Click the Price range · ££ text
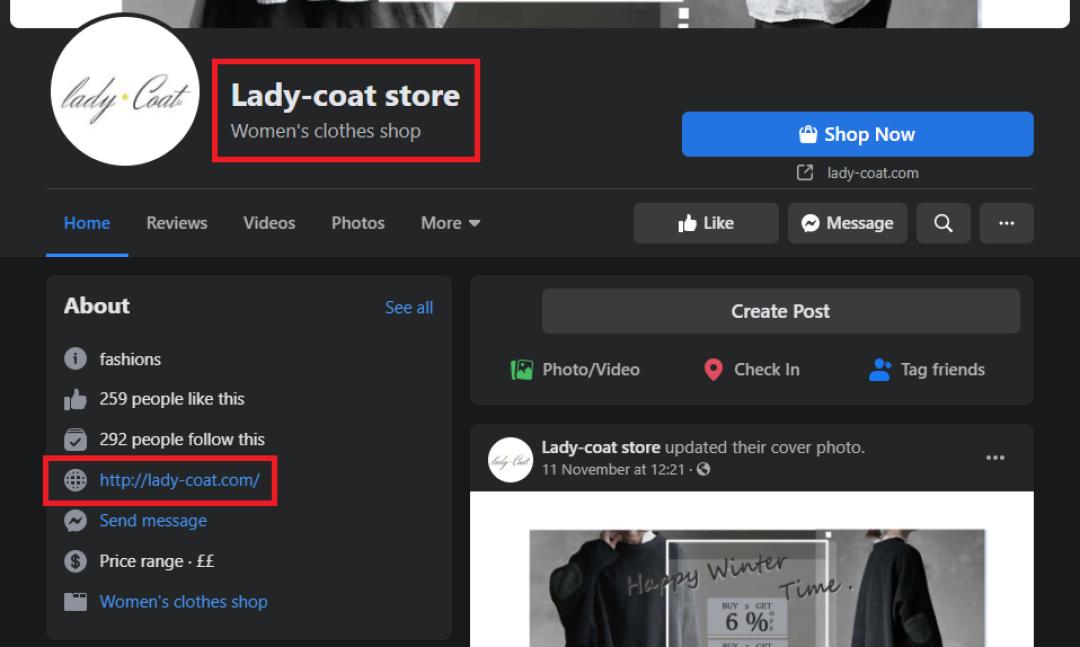1080x647 pixels. click(x=156, y=561)
